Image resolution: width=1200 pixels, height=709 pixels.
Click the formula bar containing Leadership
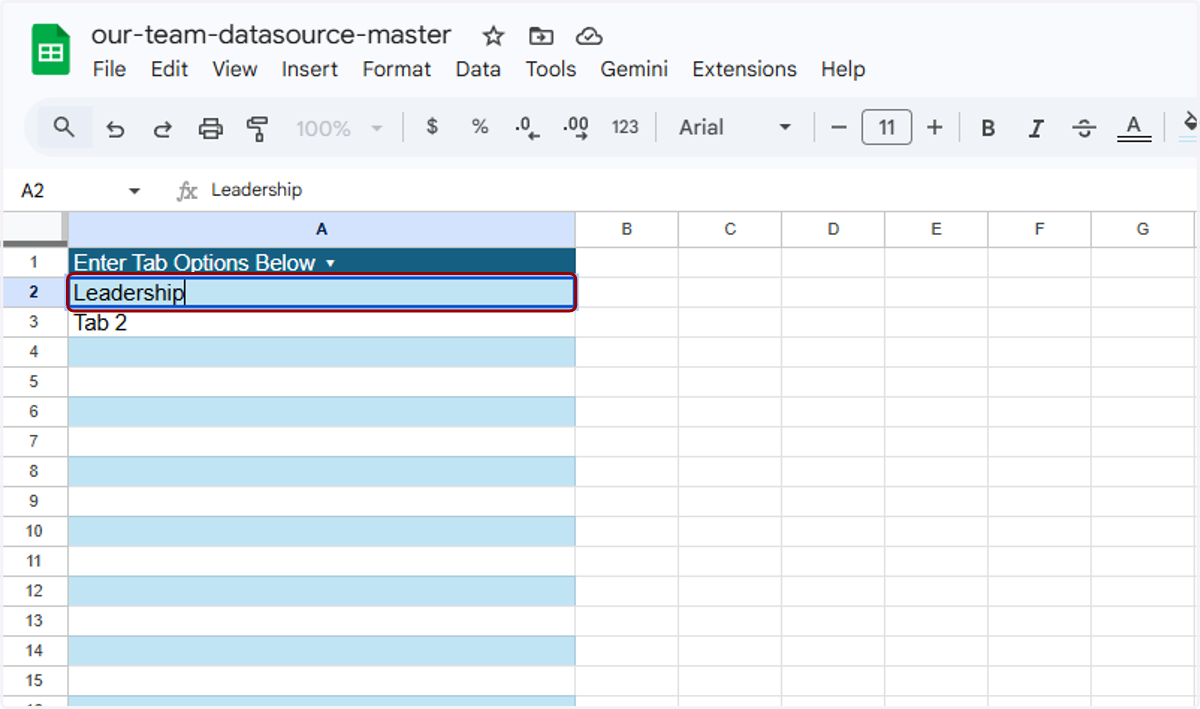pyautogui.click(x=700, y=190)
